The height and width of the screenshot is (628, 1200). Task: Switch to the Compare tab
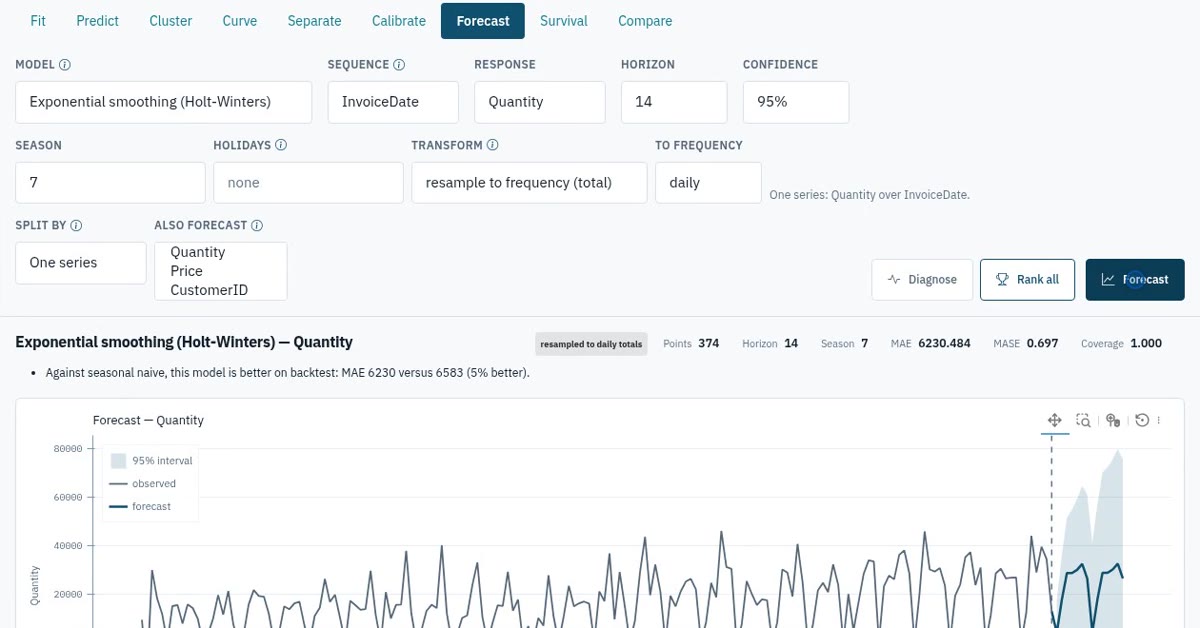tap(645, 21)
